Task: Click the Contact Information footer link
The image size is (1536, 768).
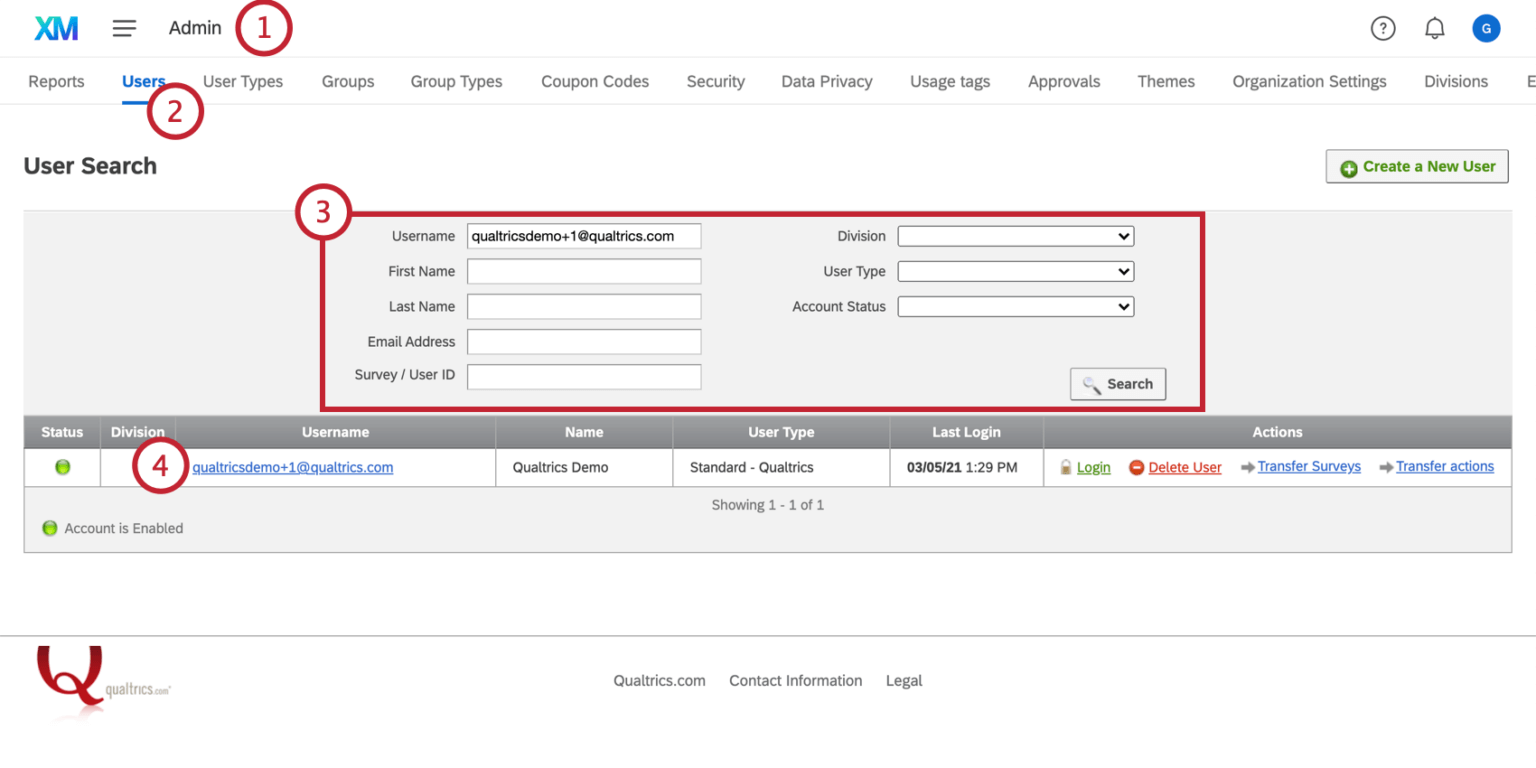Action: 796,681
